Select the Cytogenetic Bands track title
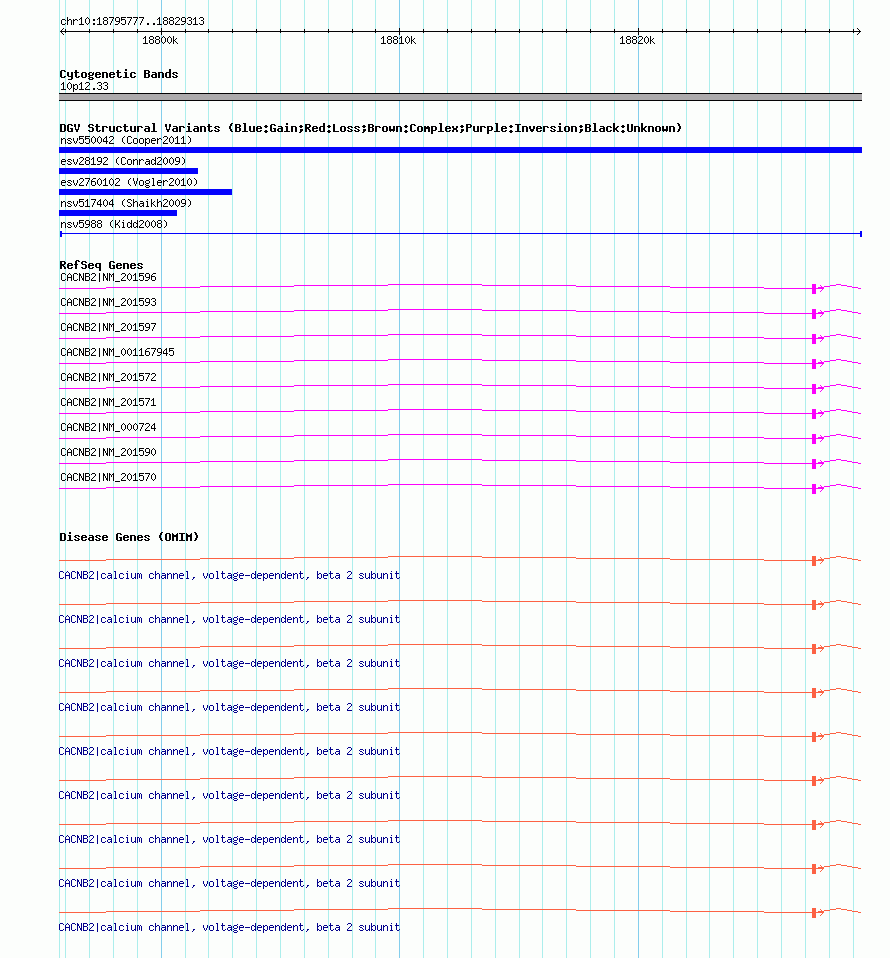This screenshot has width=890, height=958. [x=119, y=74]
